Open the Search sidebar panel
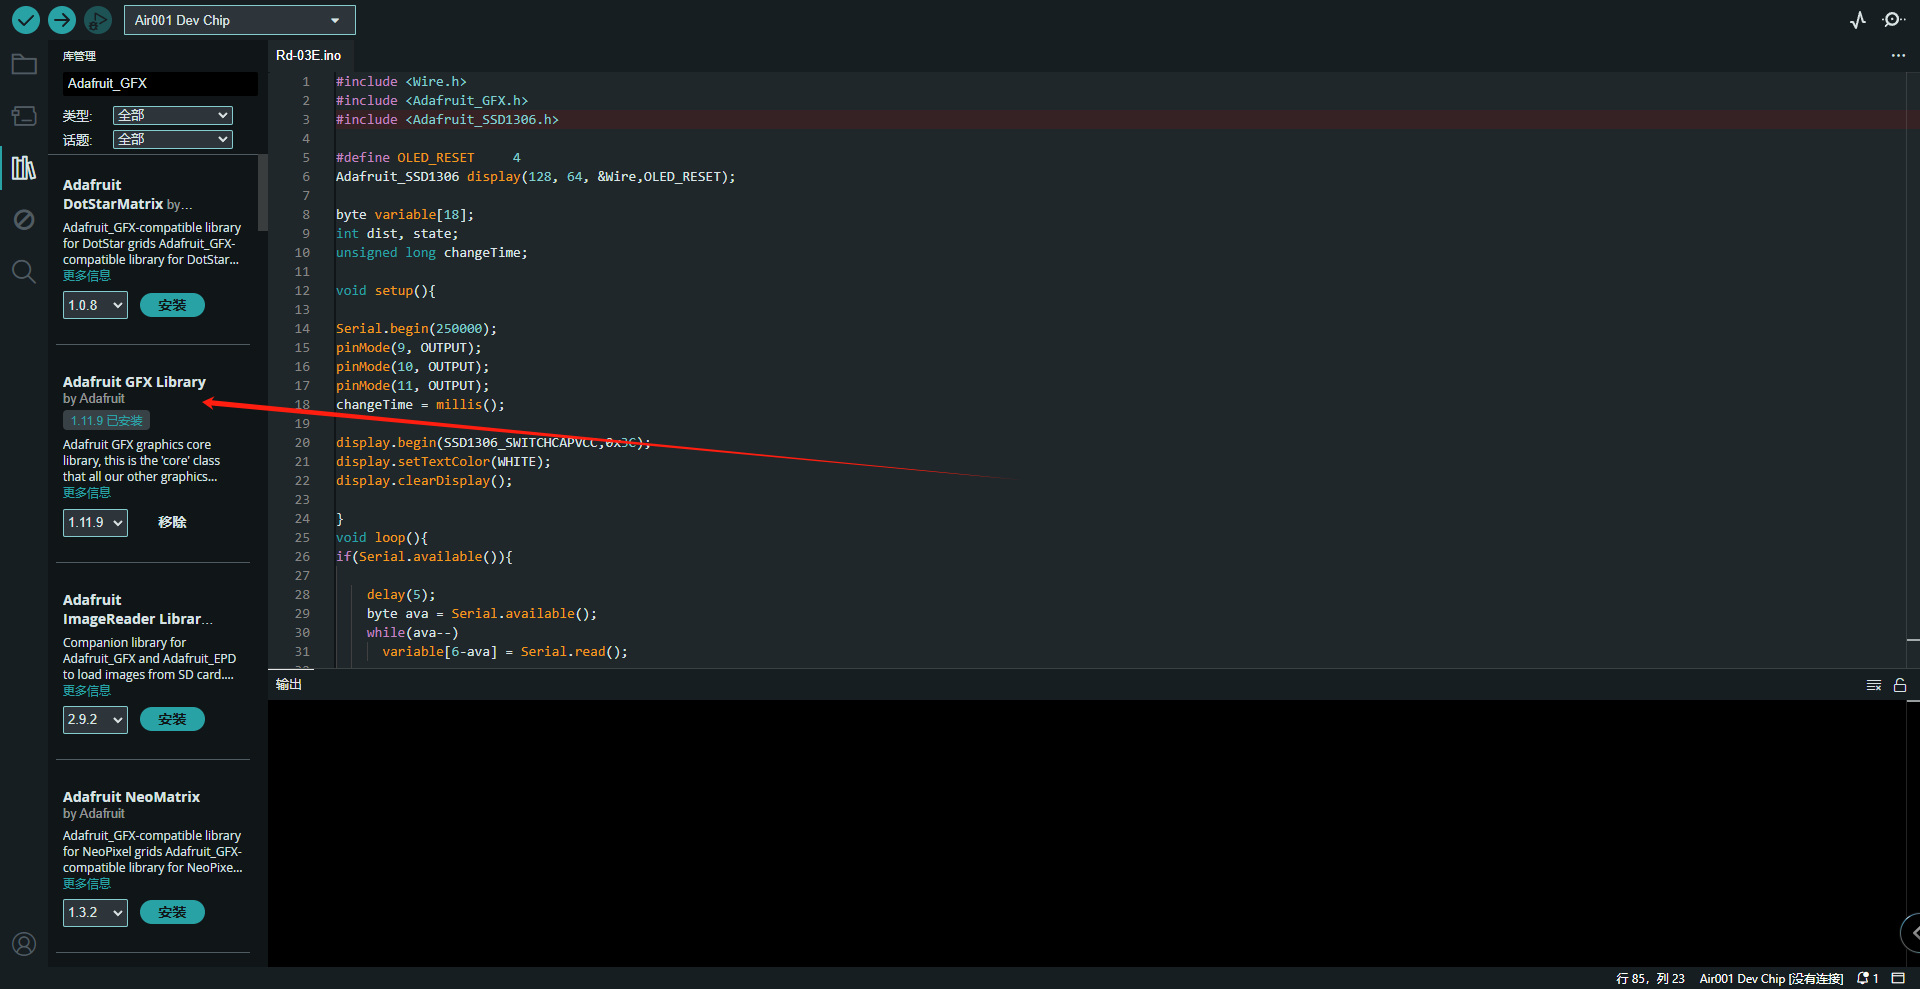The height and width of the screenshot is (989, 1920). click(24, 271)
